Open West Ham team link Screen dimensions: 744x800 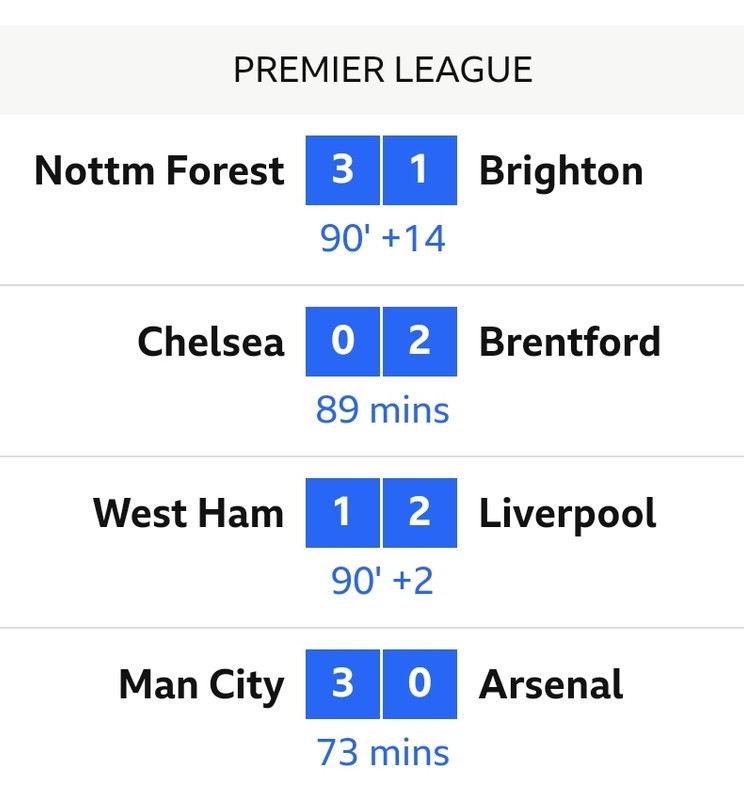[188, 513]
